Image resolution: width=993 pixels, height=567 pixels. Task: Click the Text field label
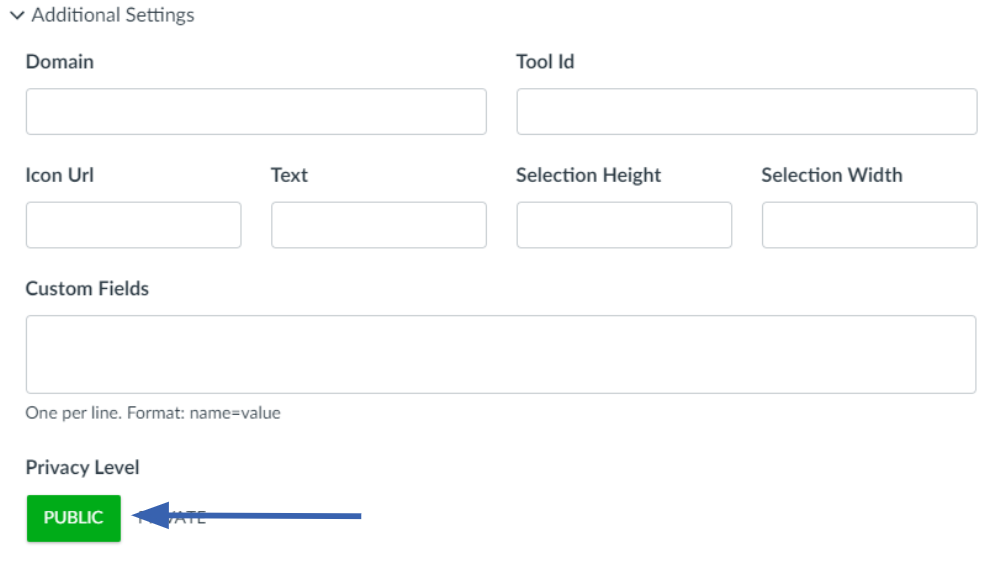tap(289, 175)
